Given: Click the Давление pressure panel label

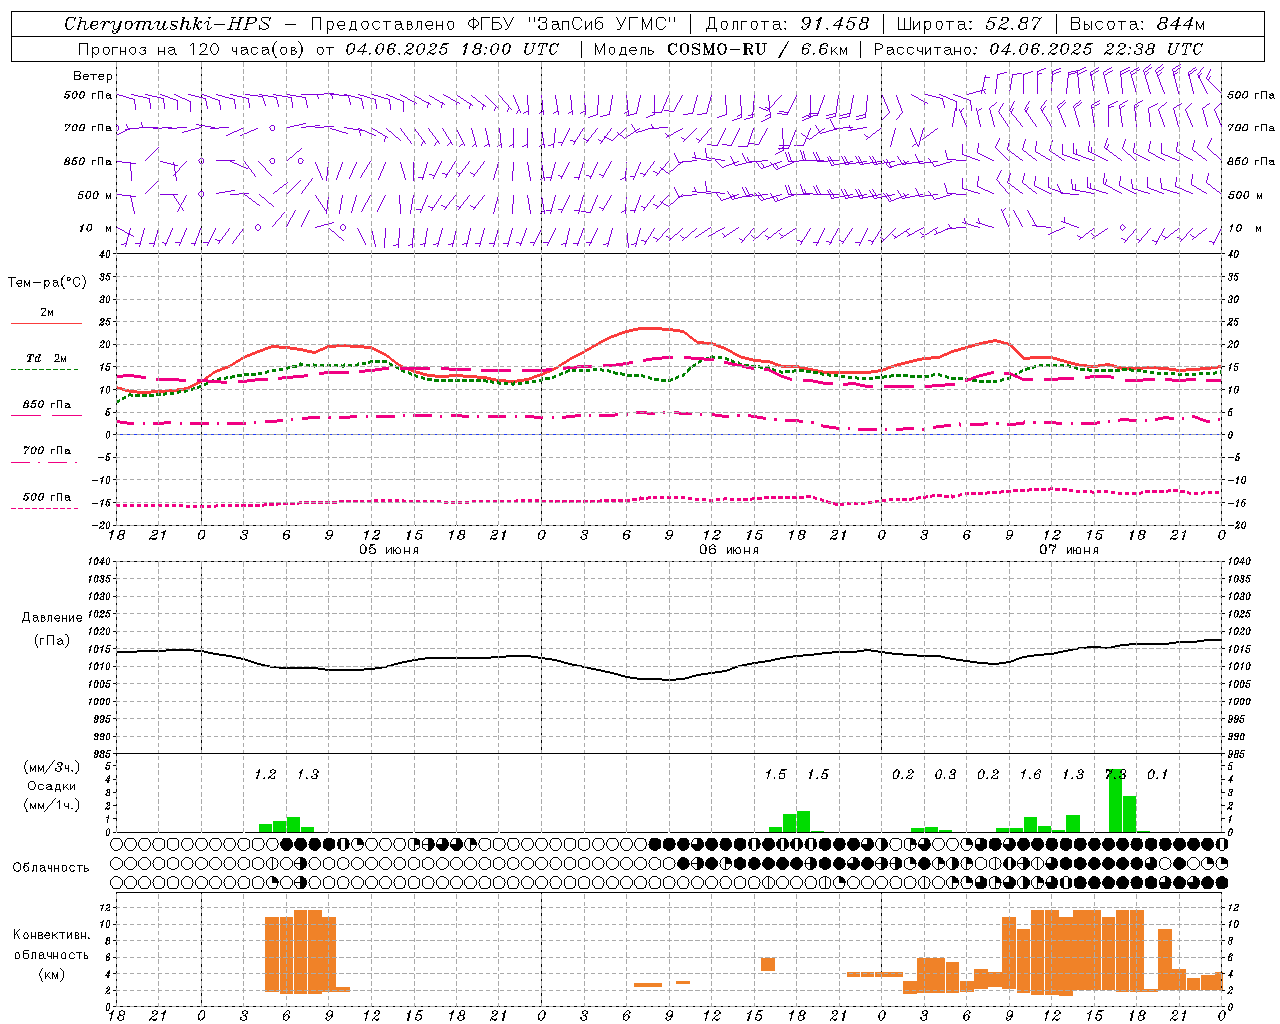Looking at the screenshot, I should tap(52, 618).
